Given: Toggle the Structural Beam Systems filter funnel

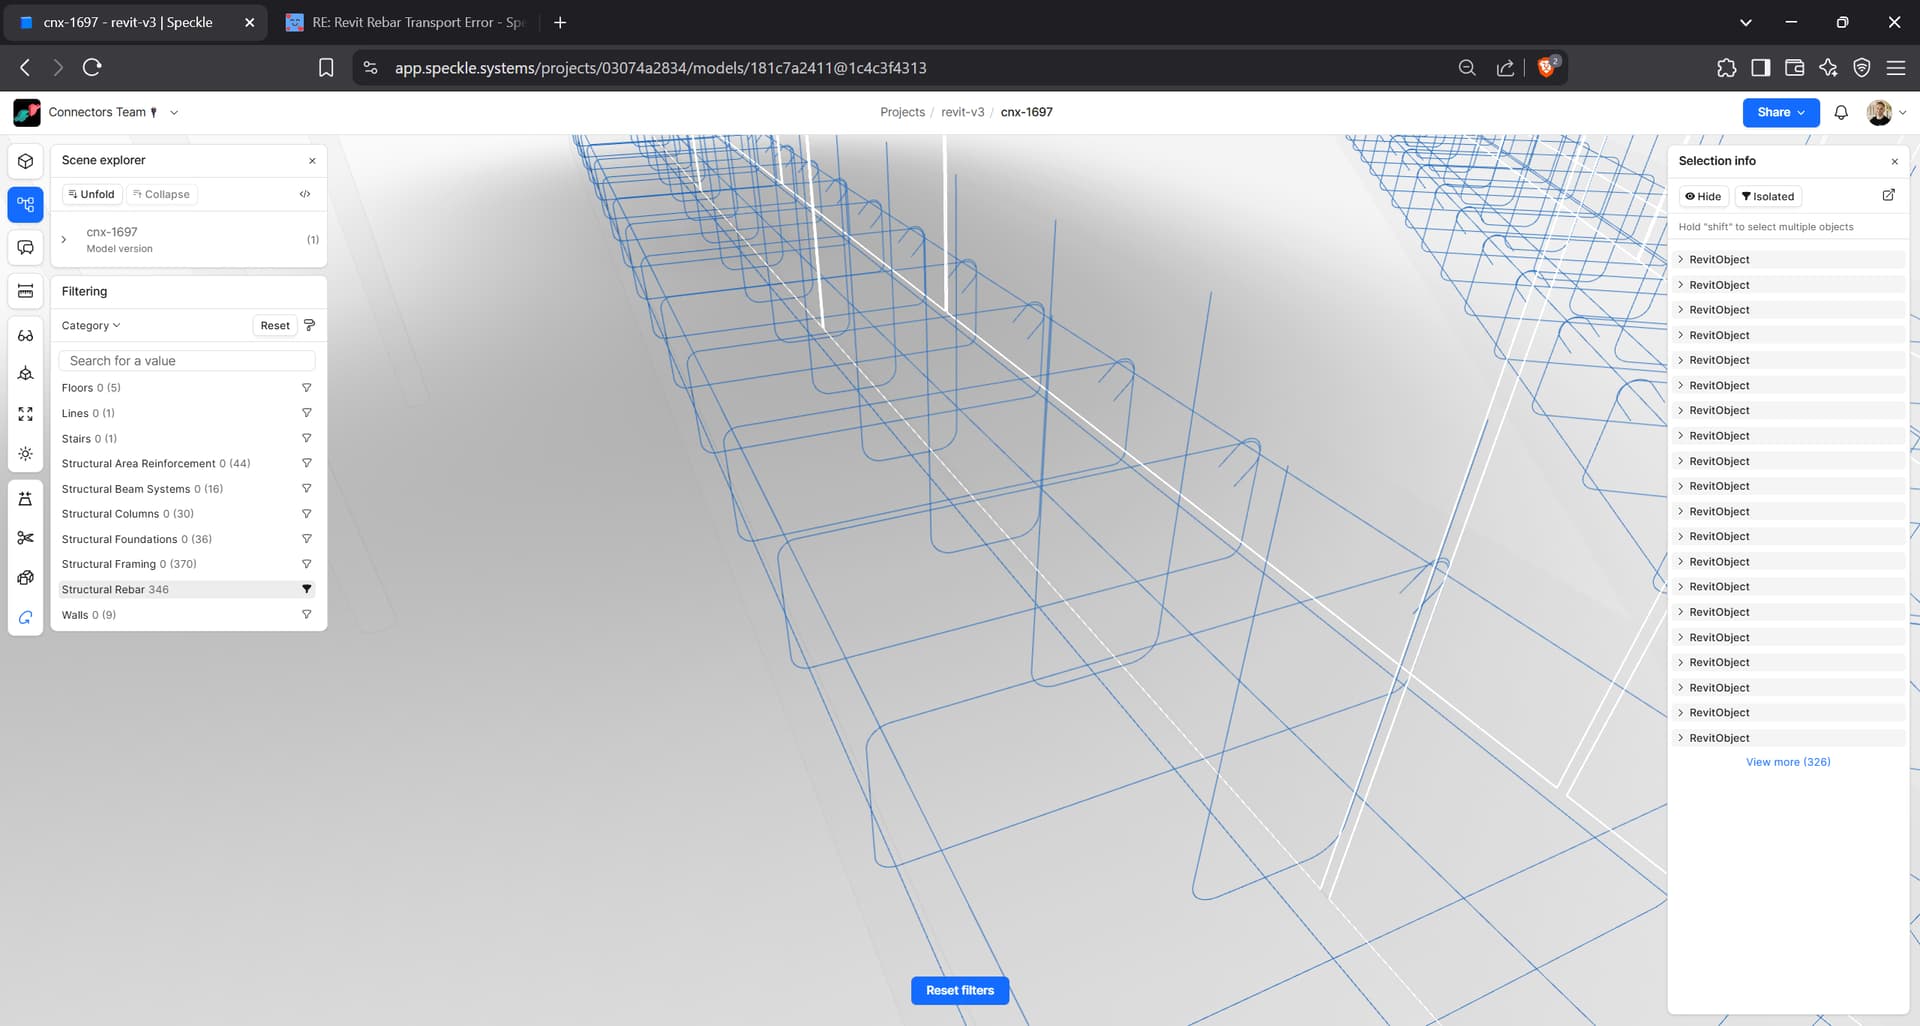Looking at the screenshot, I should pyautogui.click(x=307, y=488).
